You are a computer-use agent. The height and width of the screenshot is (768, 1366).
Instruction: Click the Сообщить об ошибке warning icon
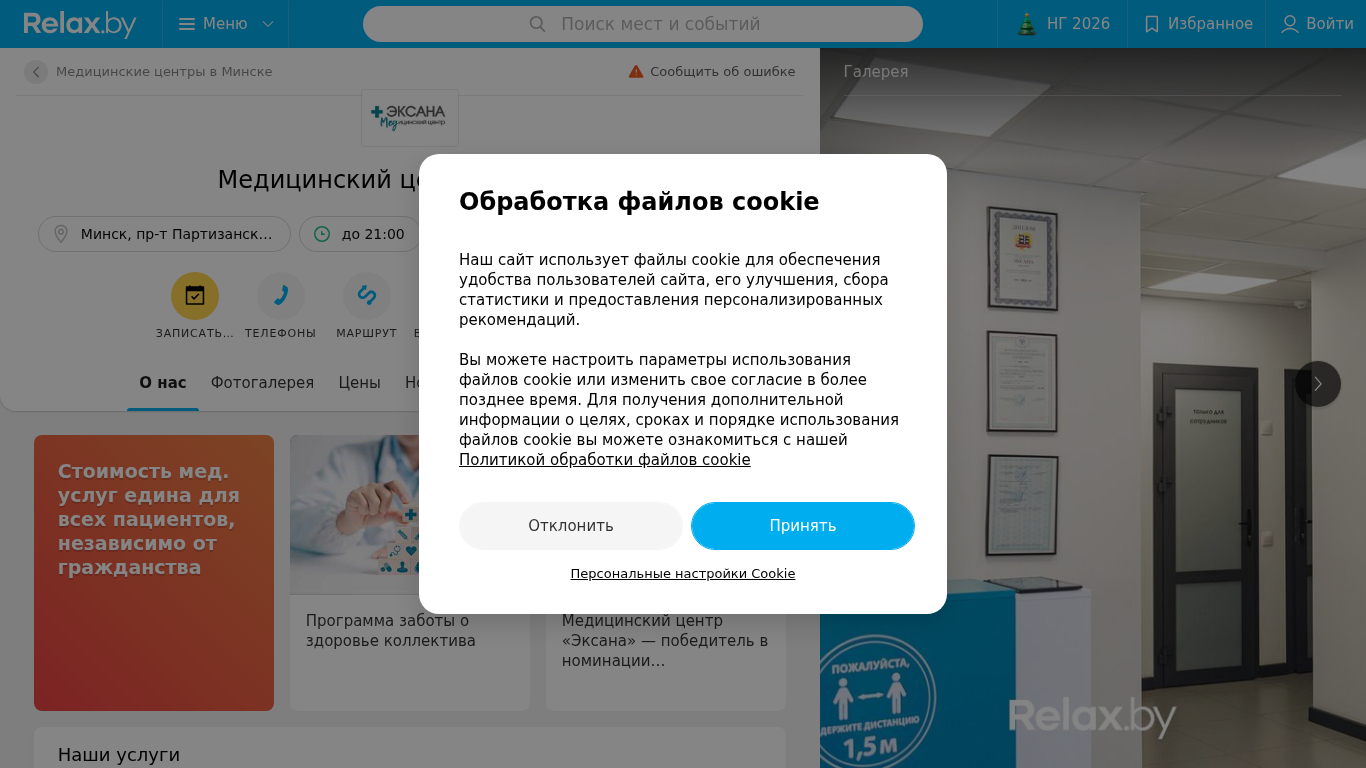(x=636, y=72)
